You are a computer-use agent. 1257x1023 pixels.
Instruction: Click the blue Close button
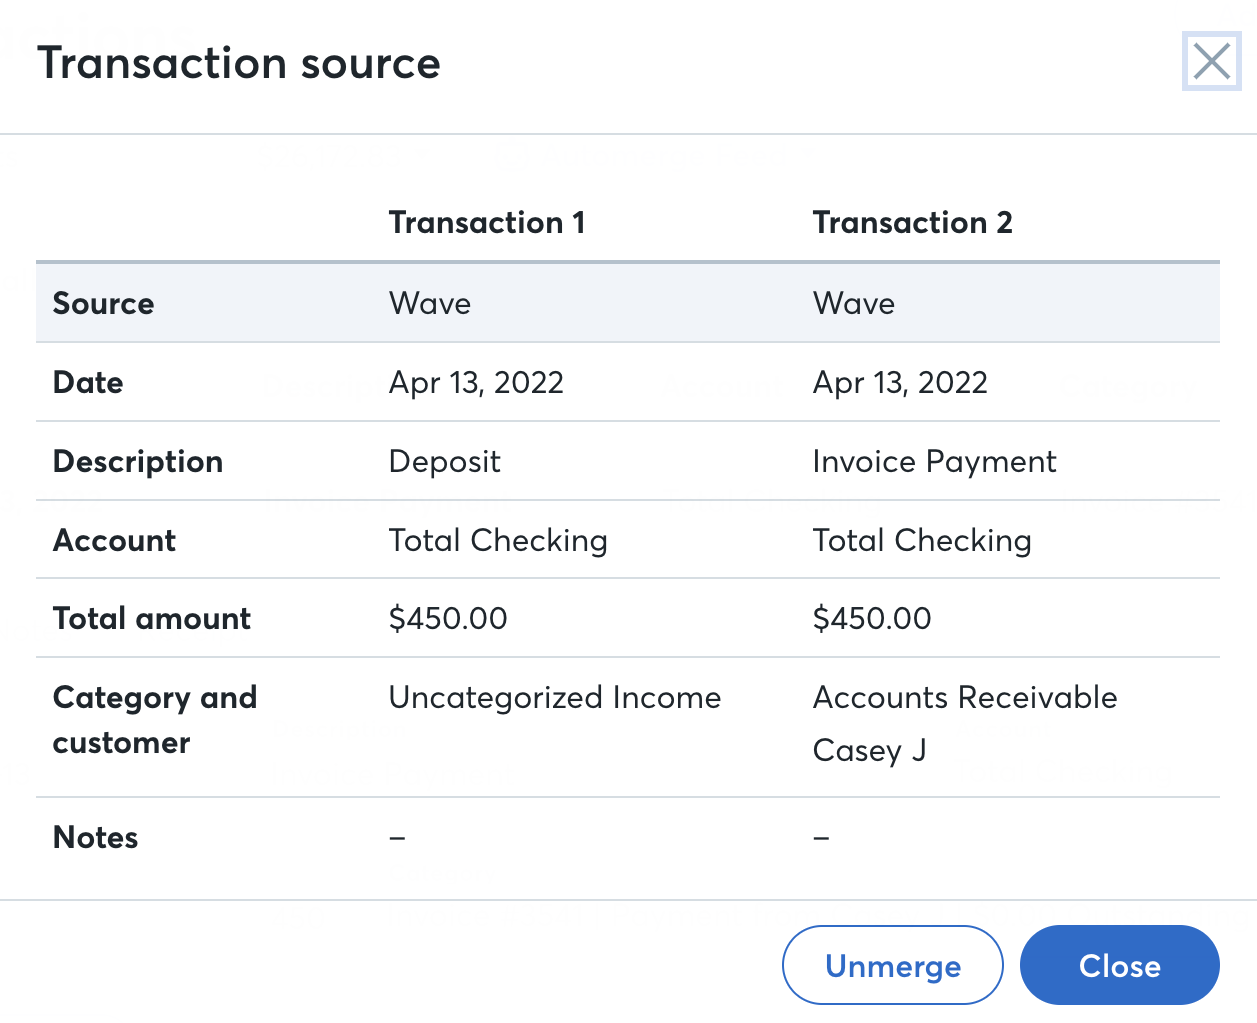[1119, 965]
